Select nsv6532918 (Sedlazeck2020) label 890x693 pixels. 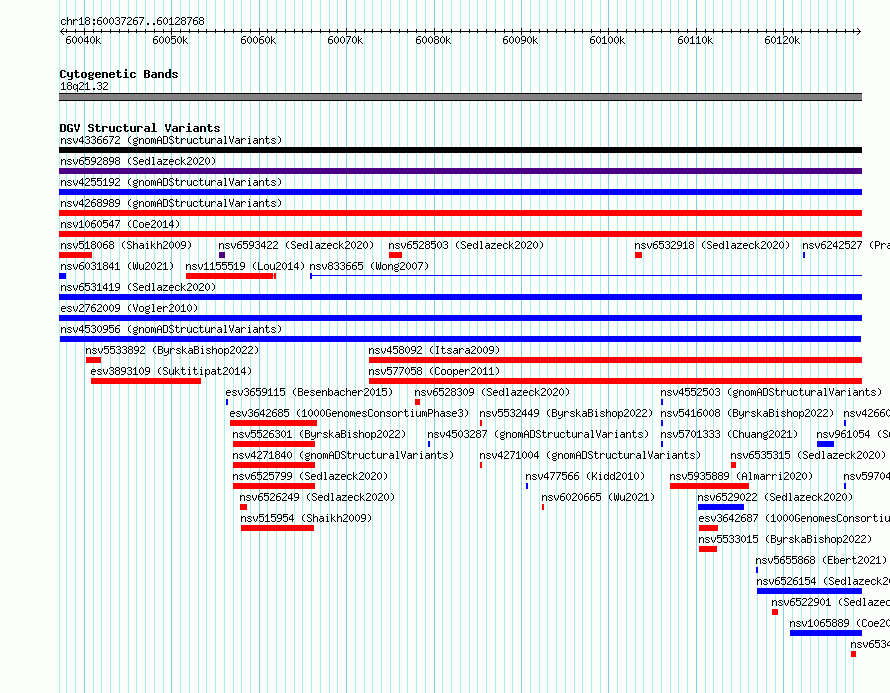click(x=712, y=245)
